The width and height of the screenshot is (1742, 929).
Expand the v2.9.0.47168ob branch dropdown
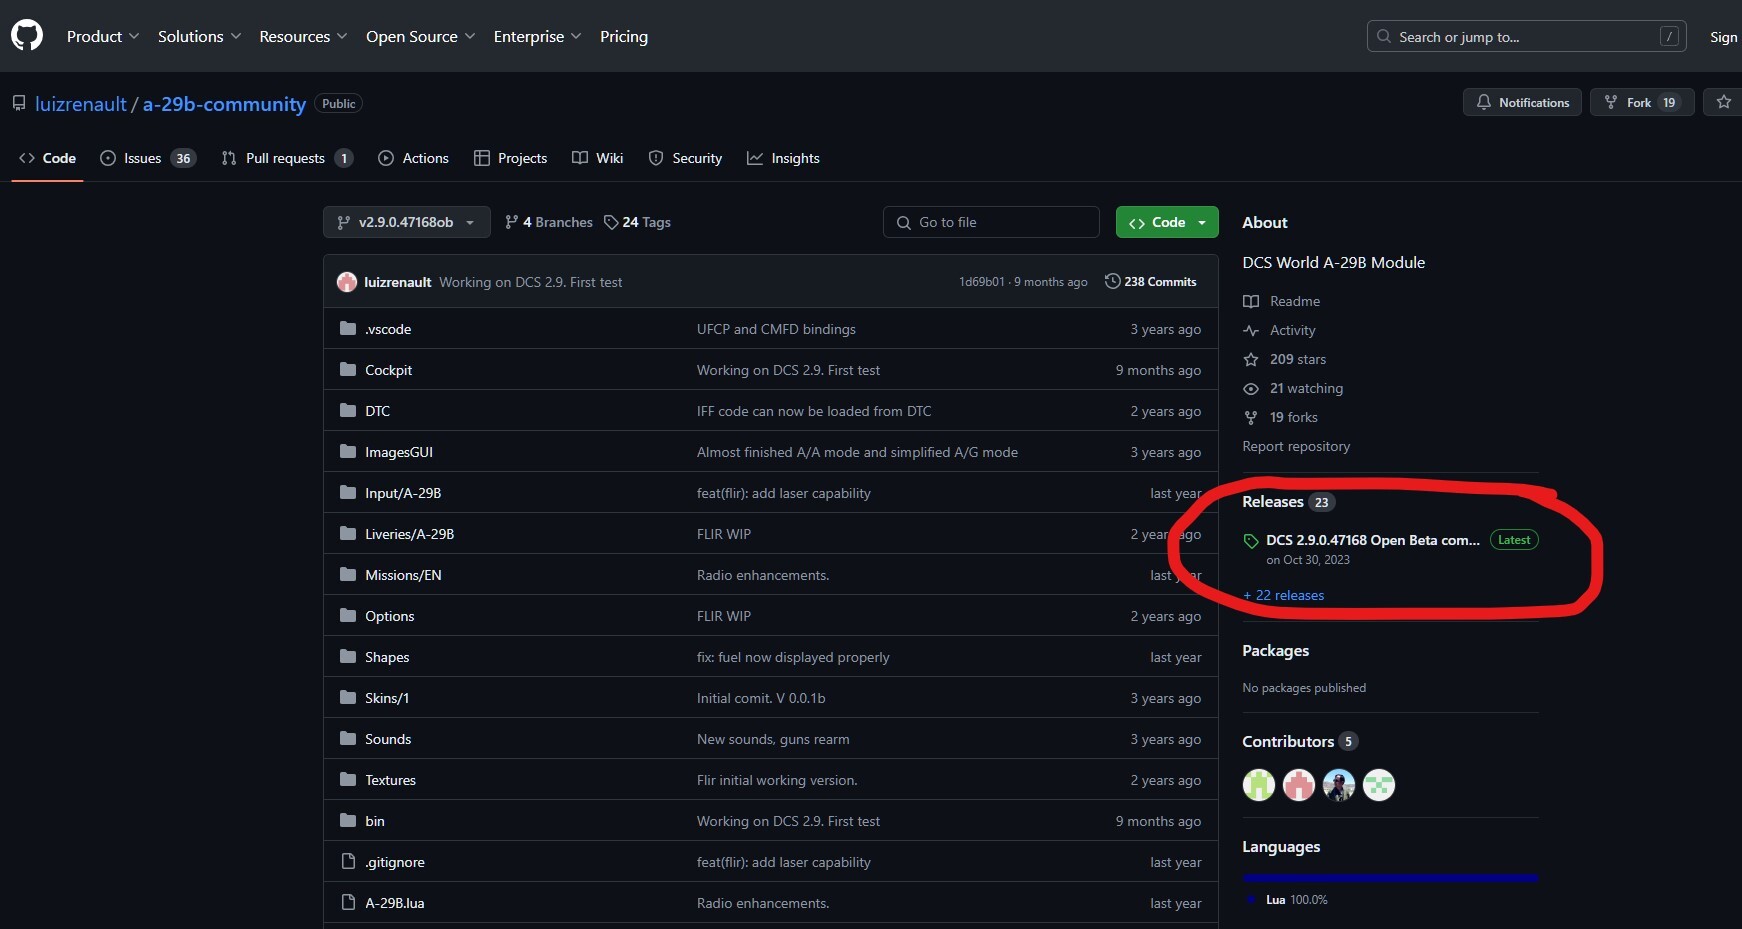[406, 222]
